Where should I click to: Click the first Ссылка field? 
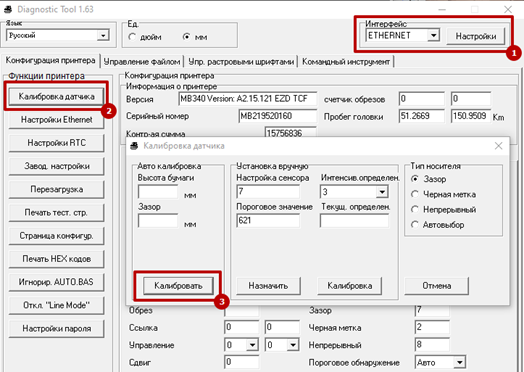point(242,327)
